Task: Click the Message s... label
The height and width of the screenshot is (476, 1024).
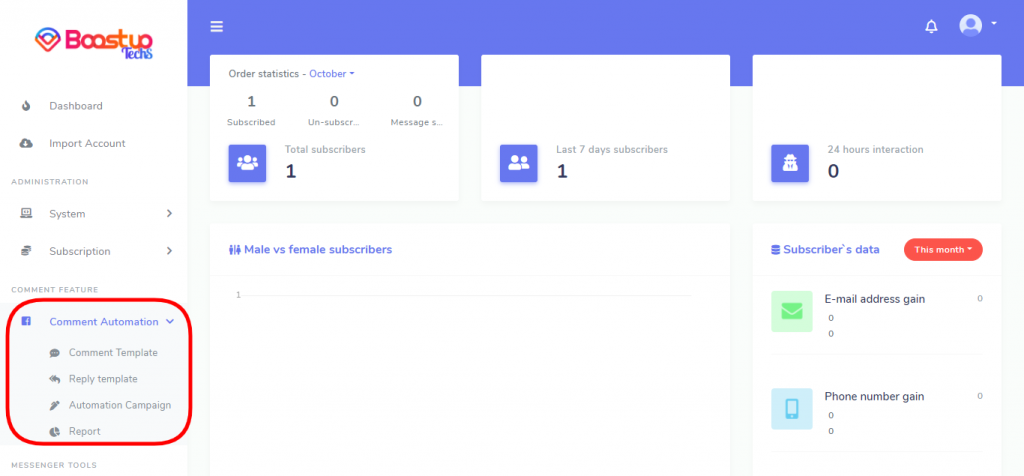Action: (417, 122)
